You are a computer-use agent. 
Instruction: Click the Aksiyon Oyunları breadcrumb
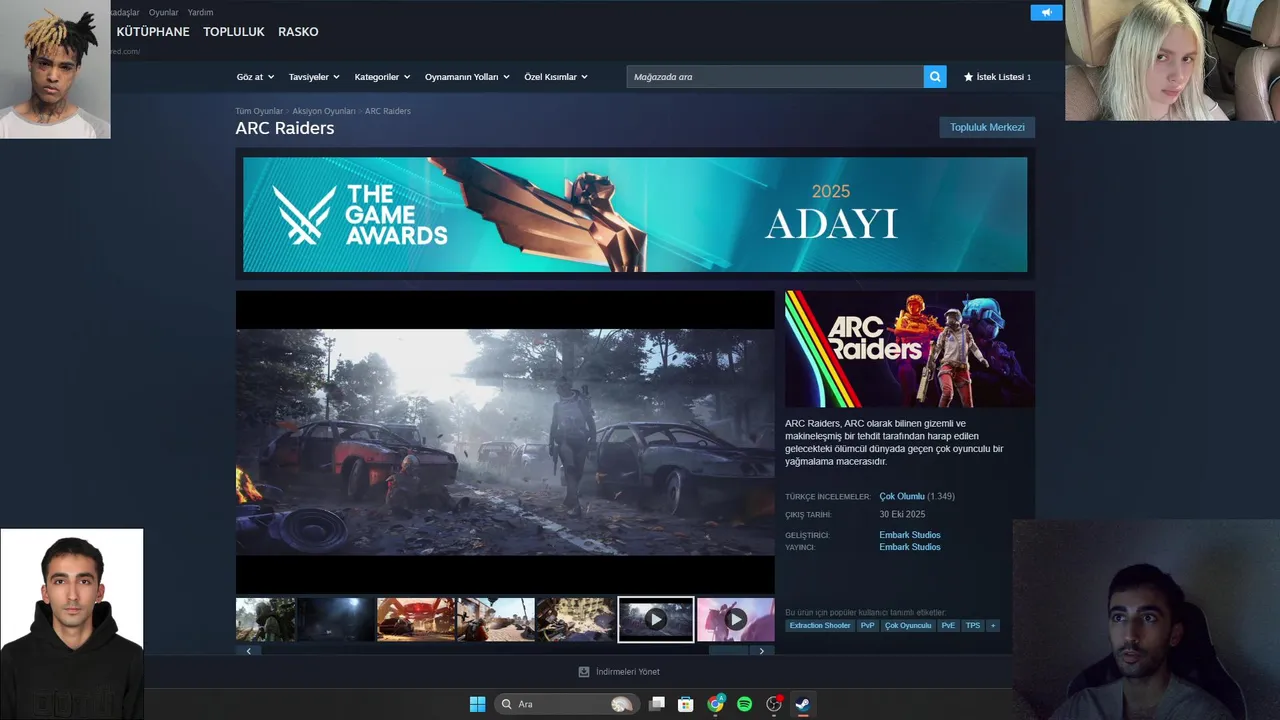(x=324, y=111)
